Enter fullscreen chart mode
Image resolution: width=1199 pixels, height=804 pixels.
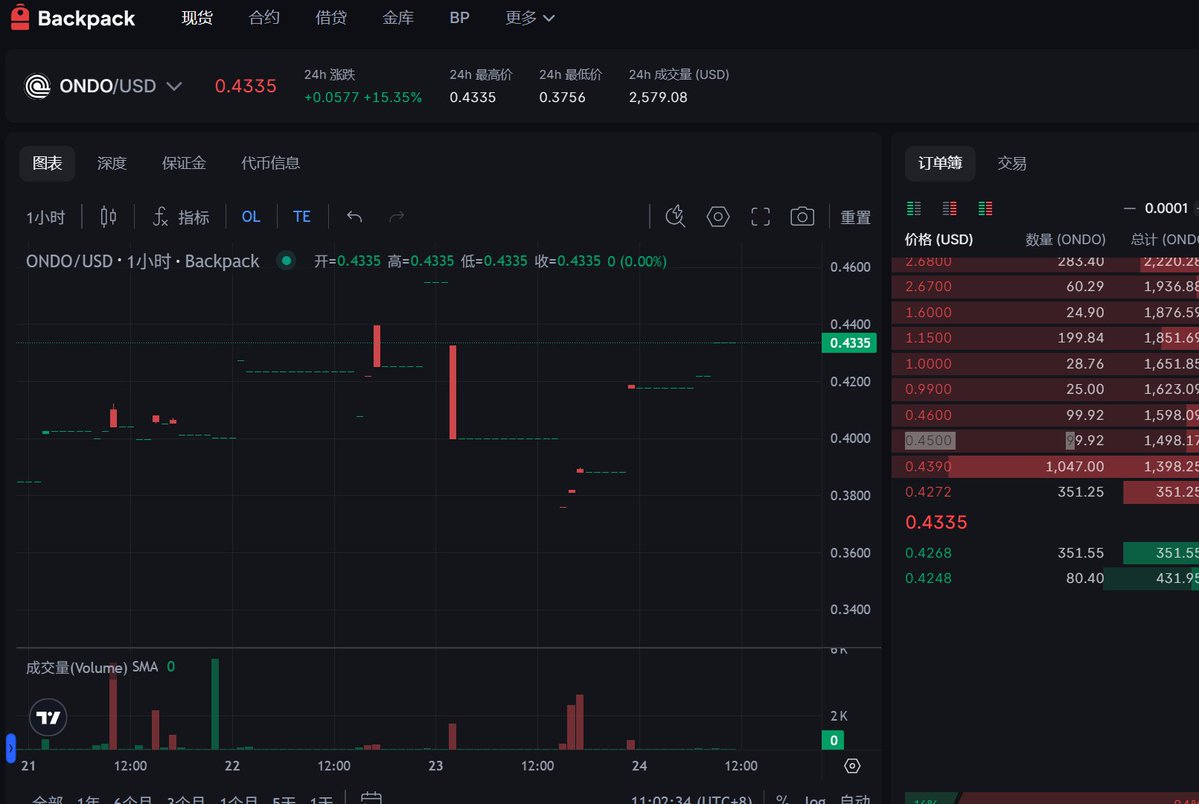[x=760, y=216]
